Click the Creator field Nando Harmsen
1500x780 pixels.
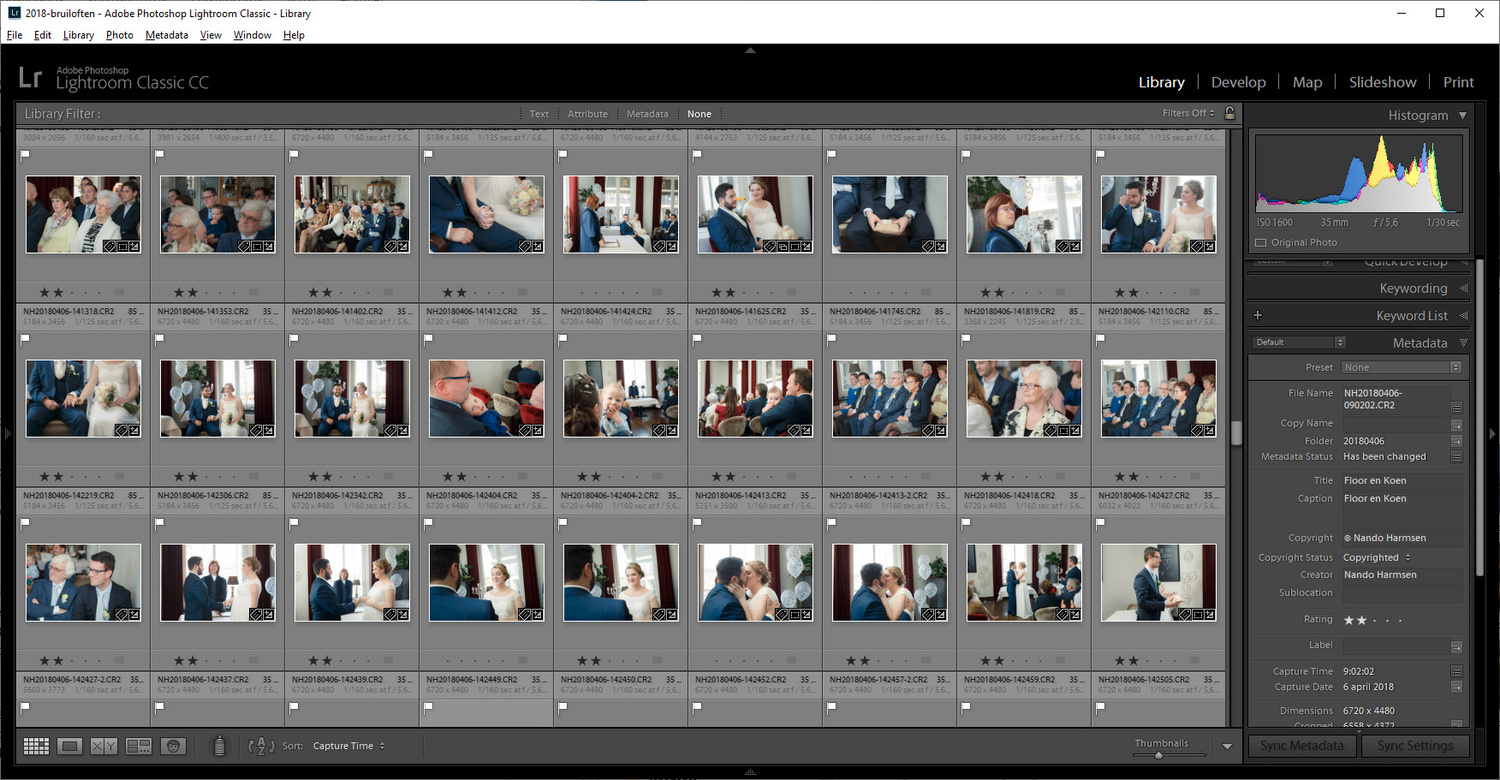pyautogui.click(x=1402, y=575)
